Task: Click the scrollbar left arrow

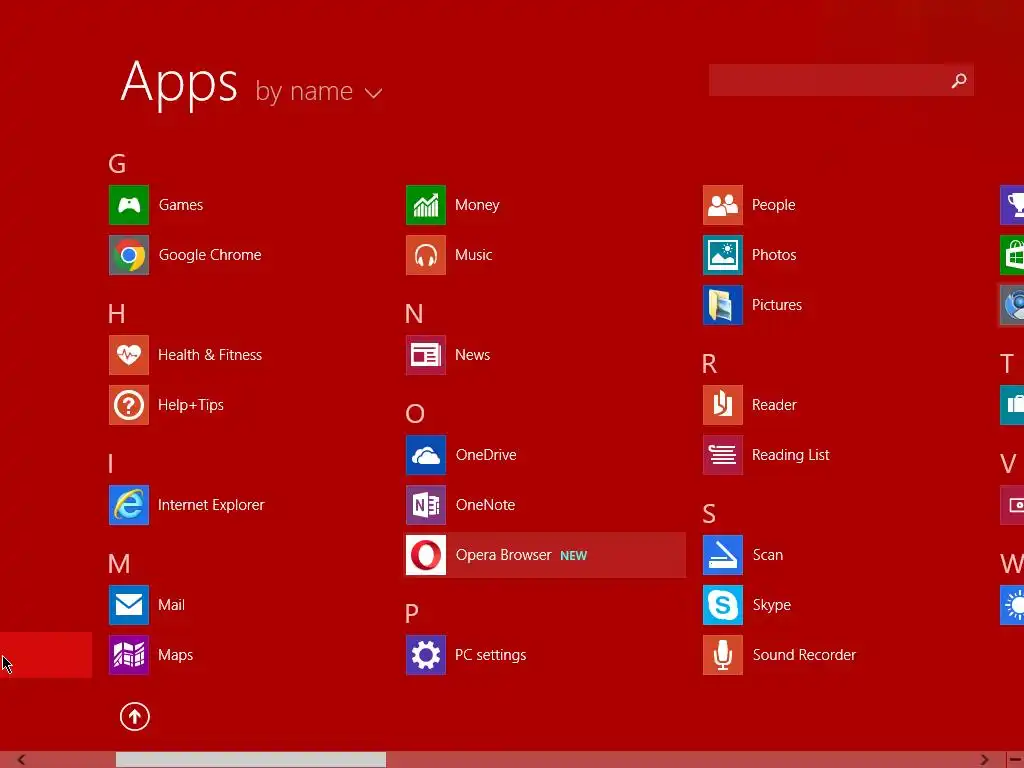Action: point(21,760)
